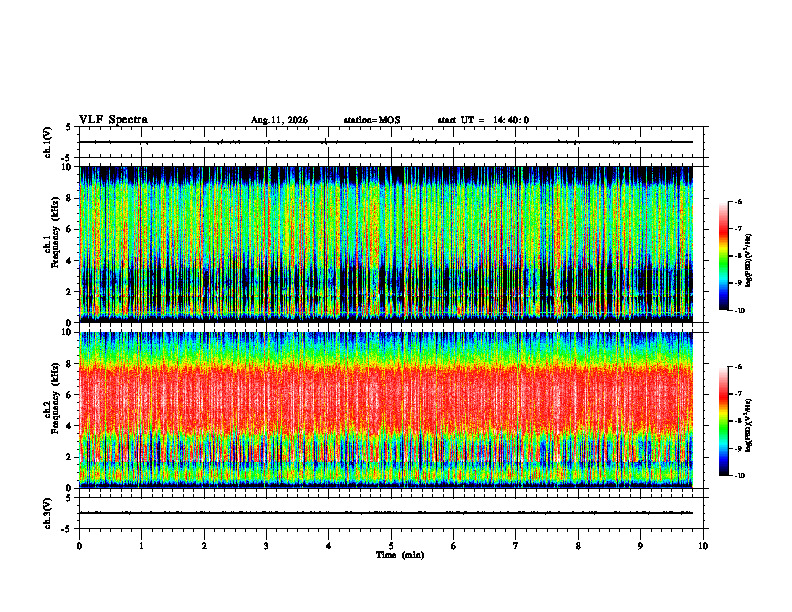
Task: Click the -6 label on the upper color scale
Action: 738,201
